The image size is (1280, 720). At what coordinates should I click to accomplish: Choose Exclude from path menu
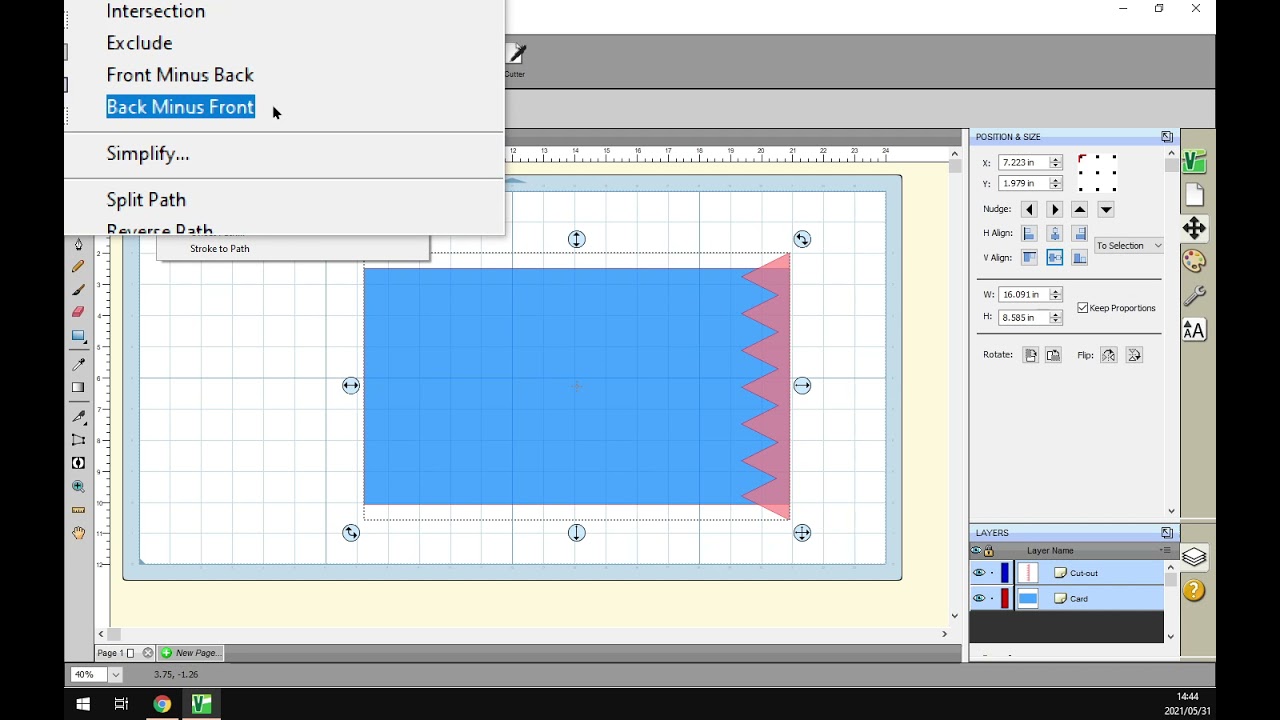pyautogui.click(x=140, y=43)
